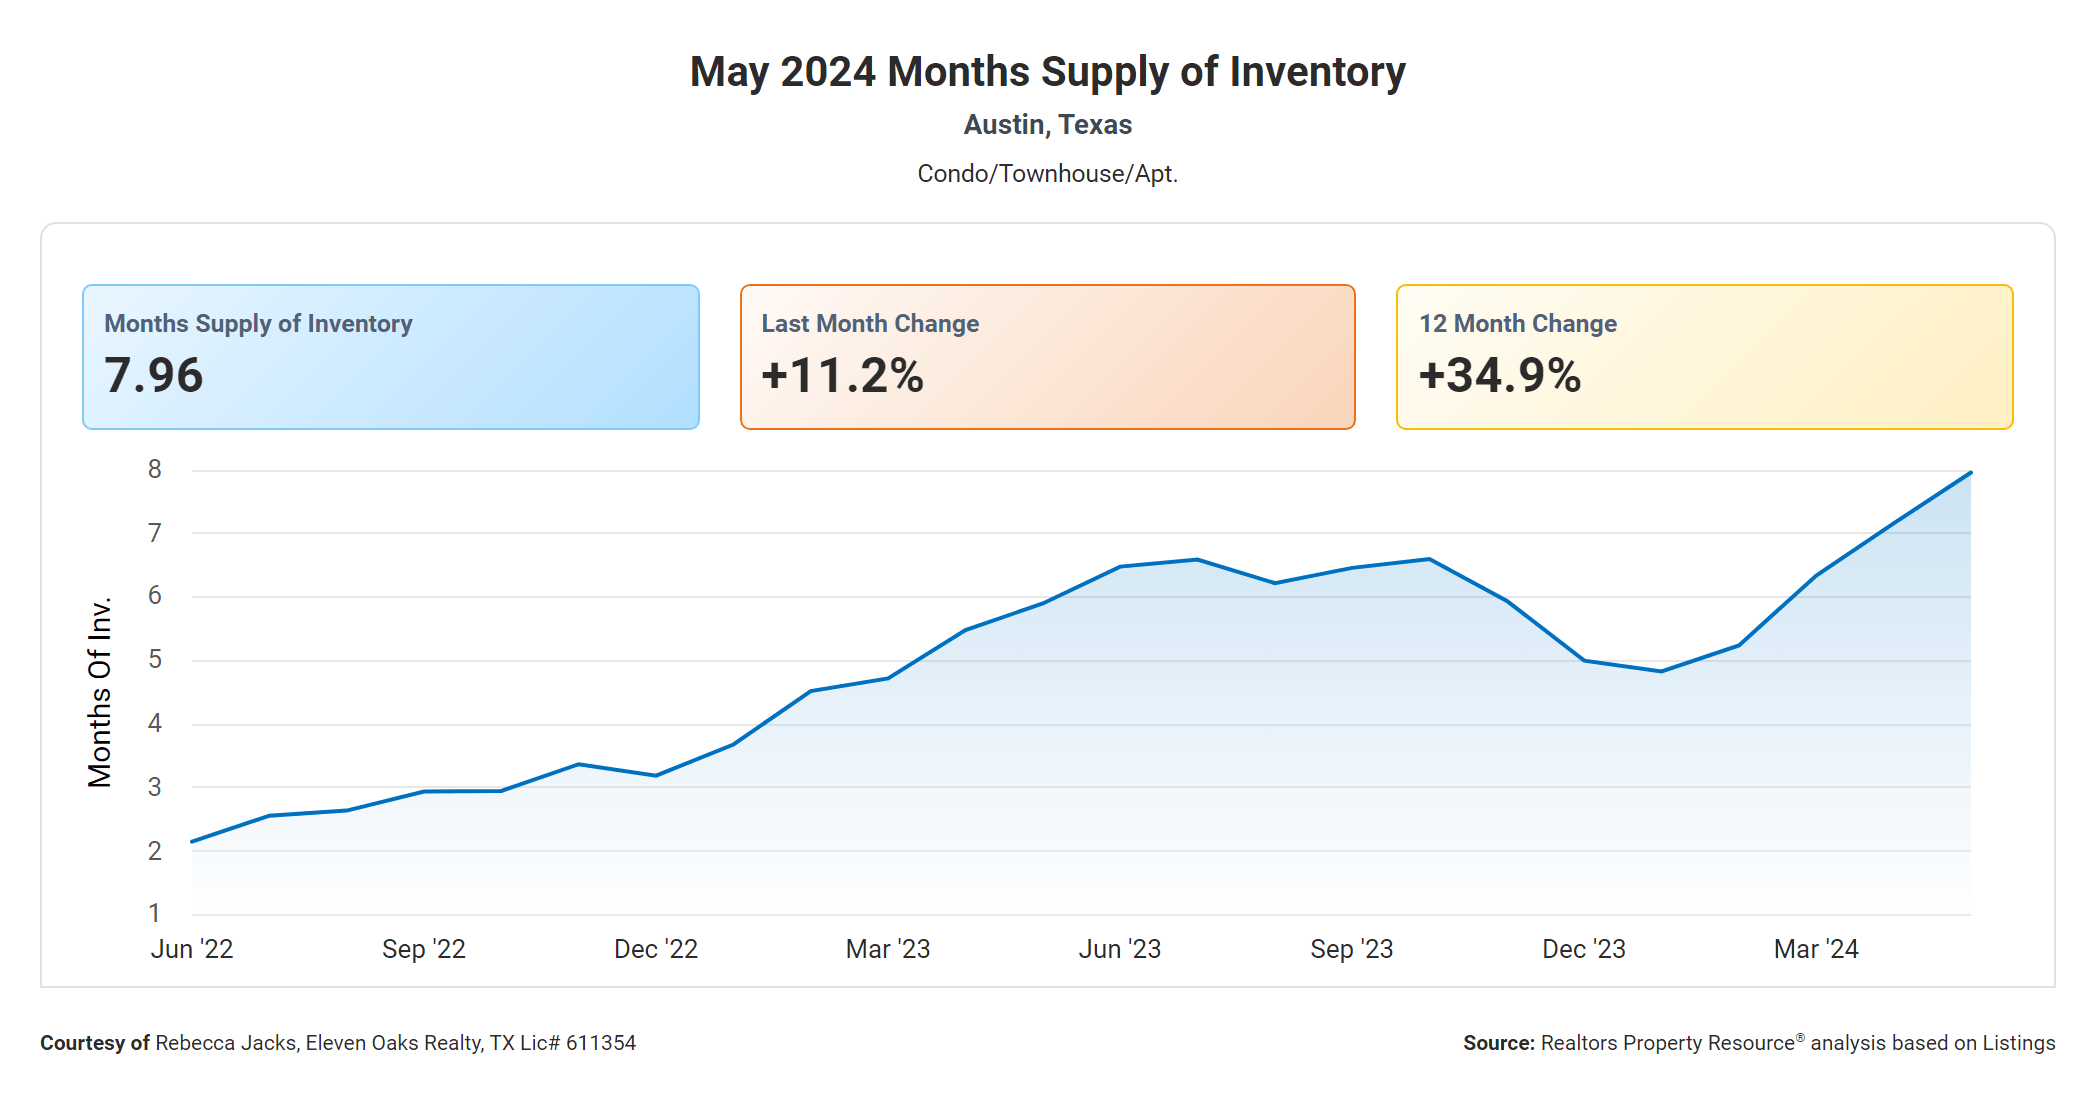
Task: Click the Last Month Change card
Action: (x=1047, y=357)
